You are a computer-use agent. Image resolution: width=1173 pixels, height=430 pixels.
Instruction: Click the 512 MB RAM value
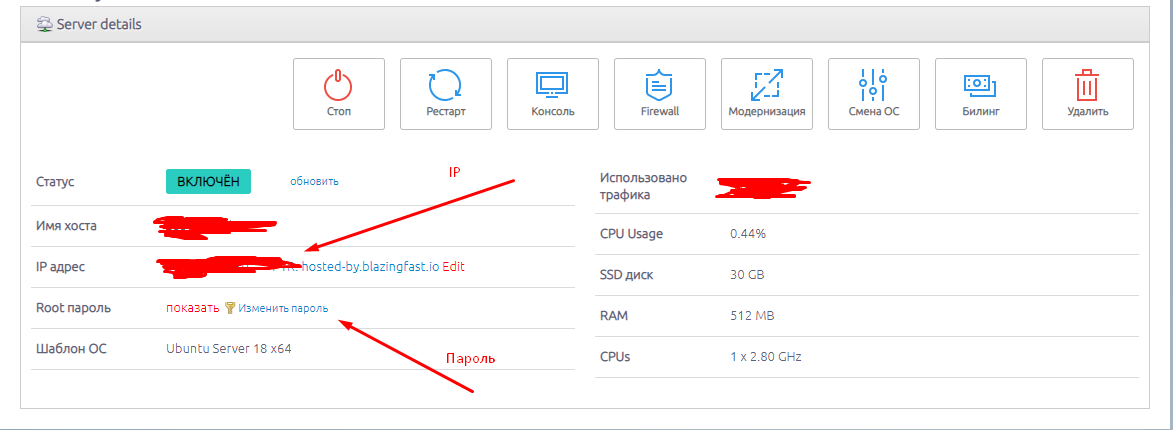[752, 316]
